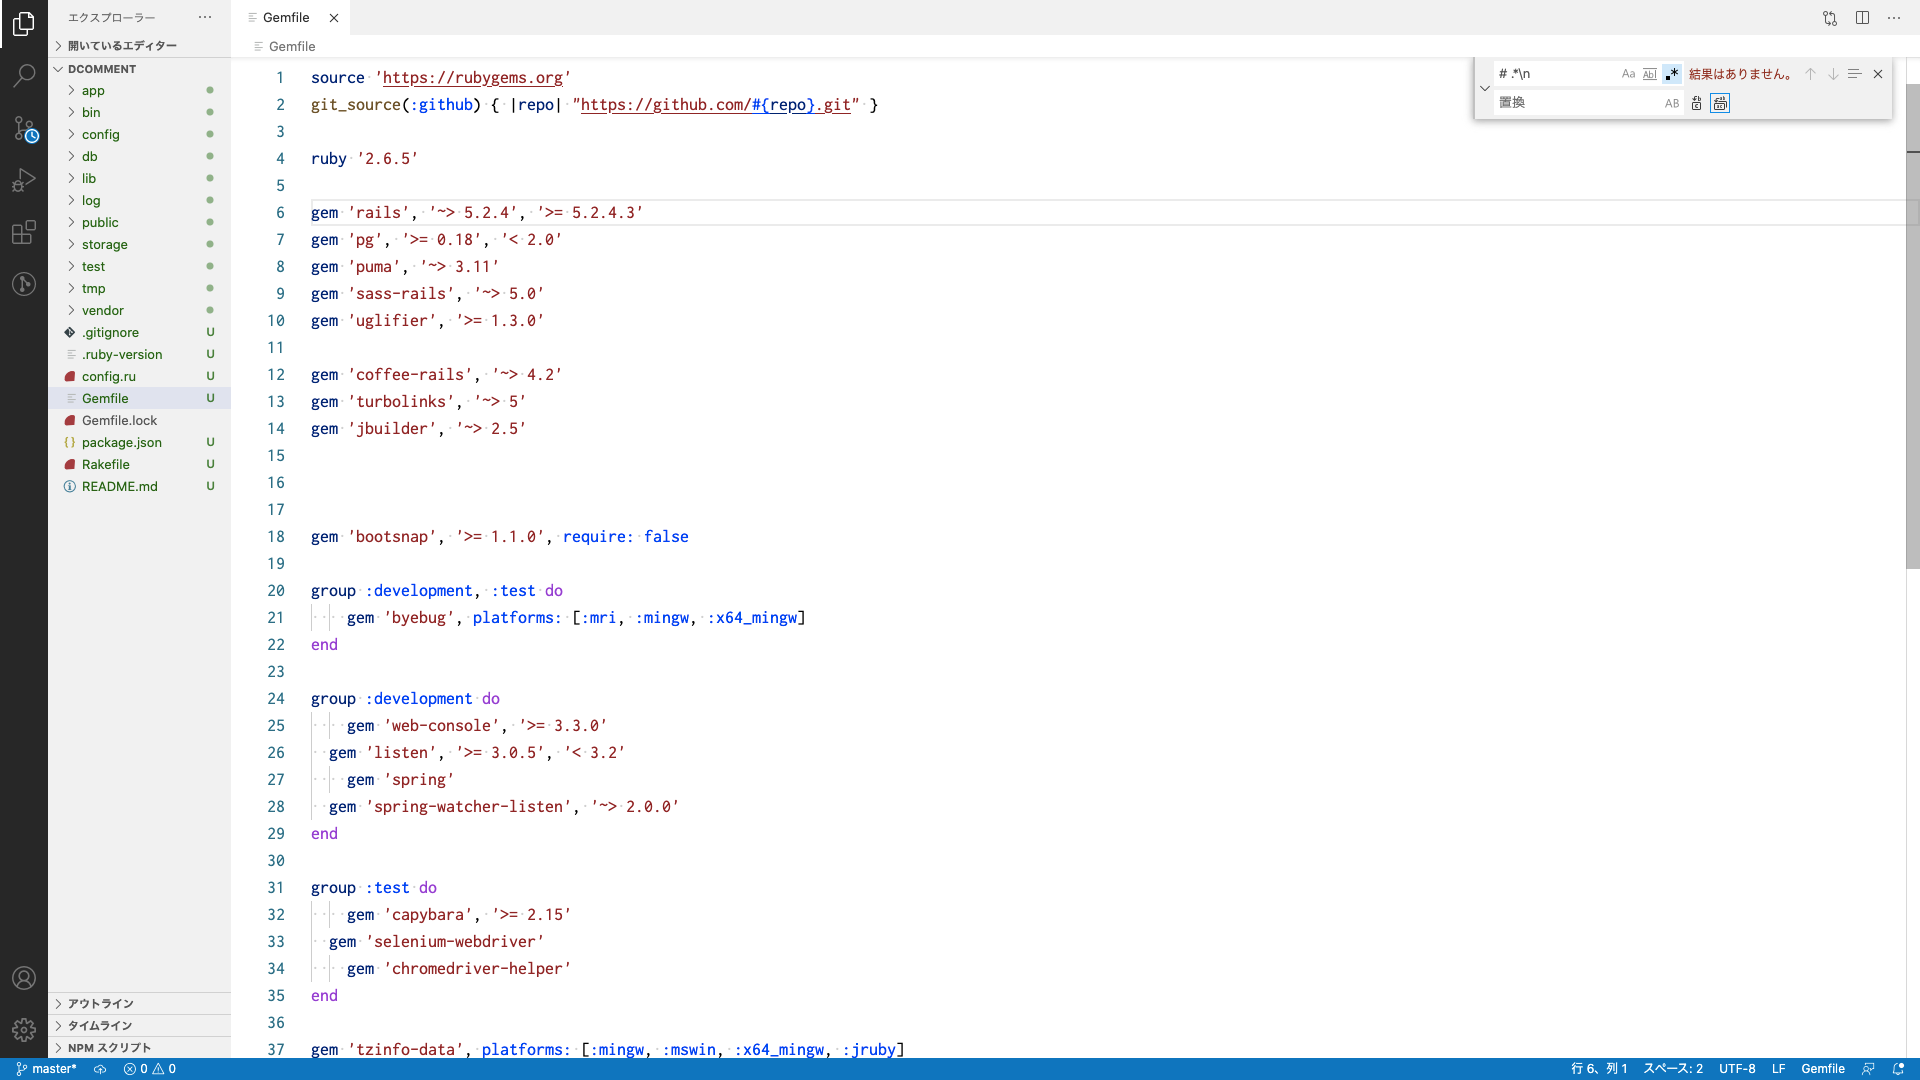Open the Manage gear settings icon
Screen dimensions: 1920x1080
pos(24,1029)
